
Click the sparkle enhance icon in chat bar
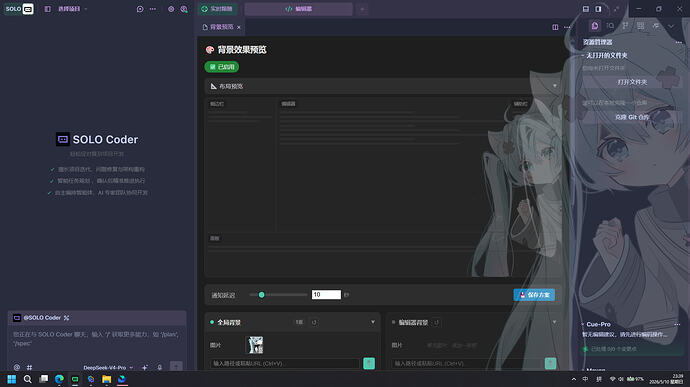tap(145, 367)
